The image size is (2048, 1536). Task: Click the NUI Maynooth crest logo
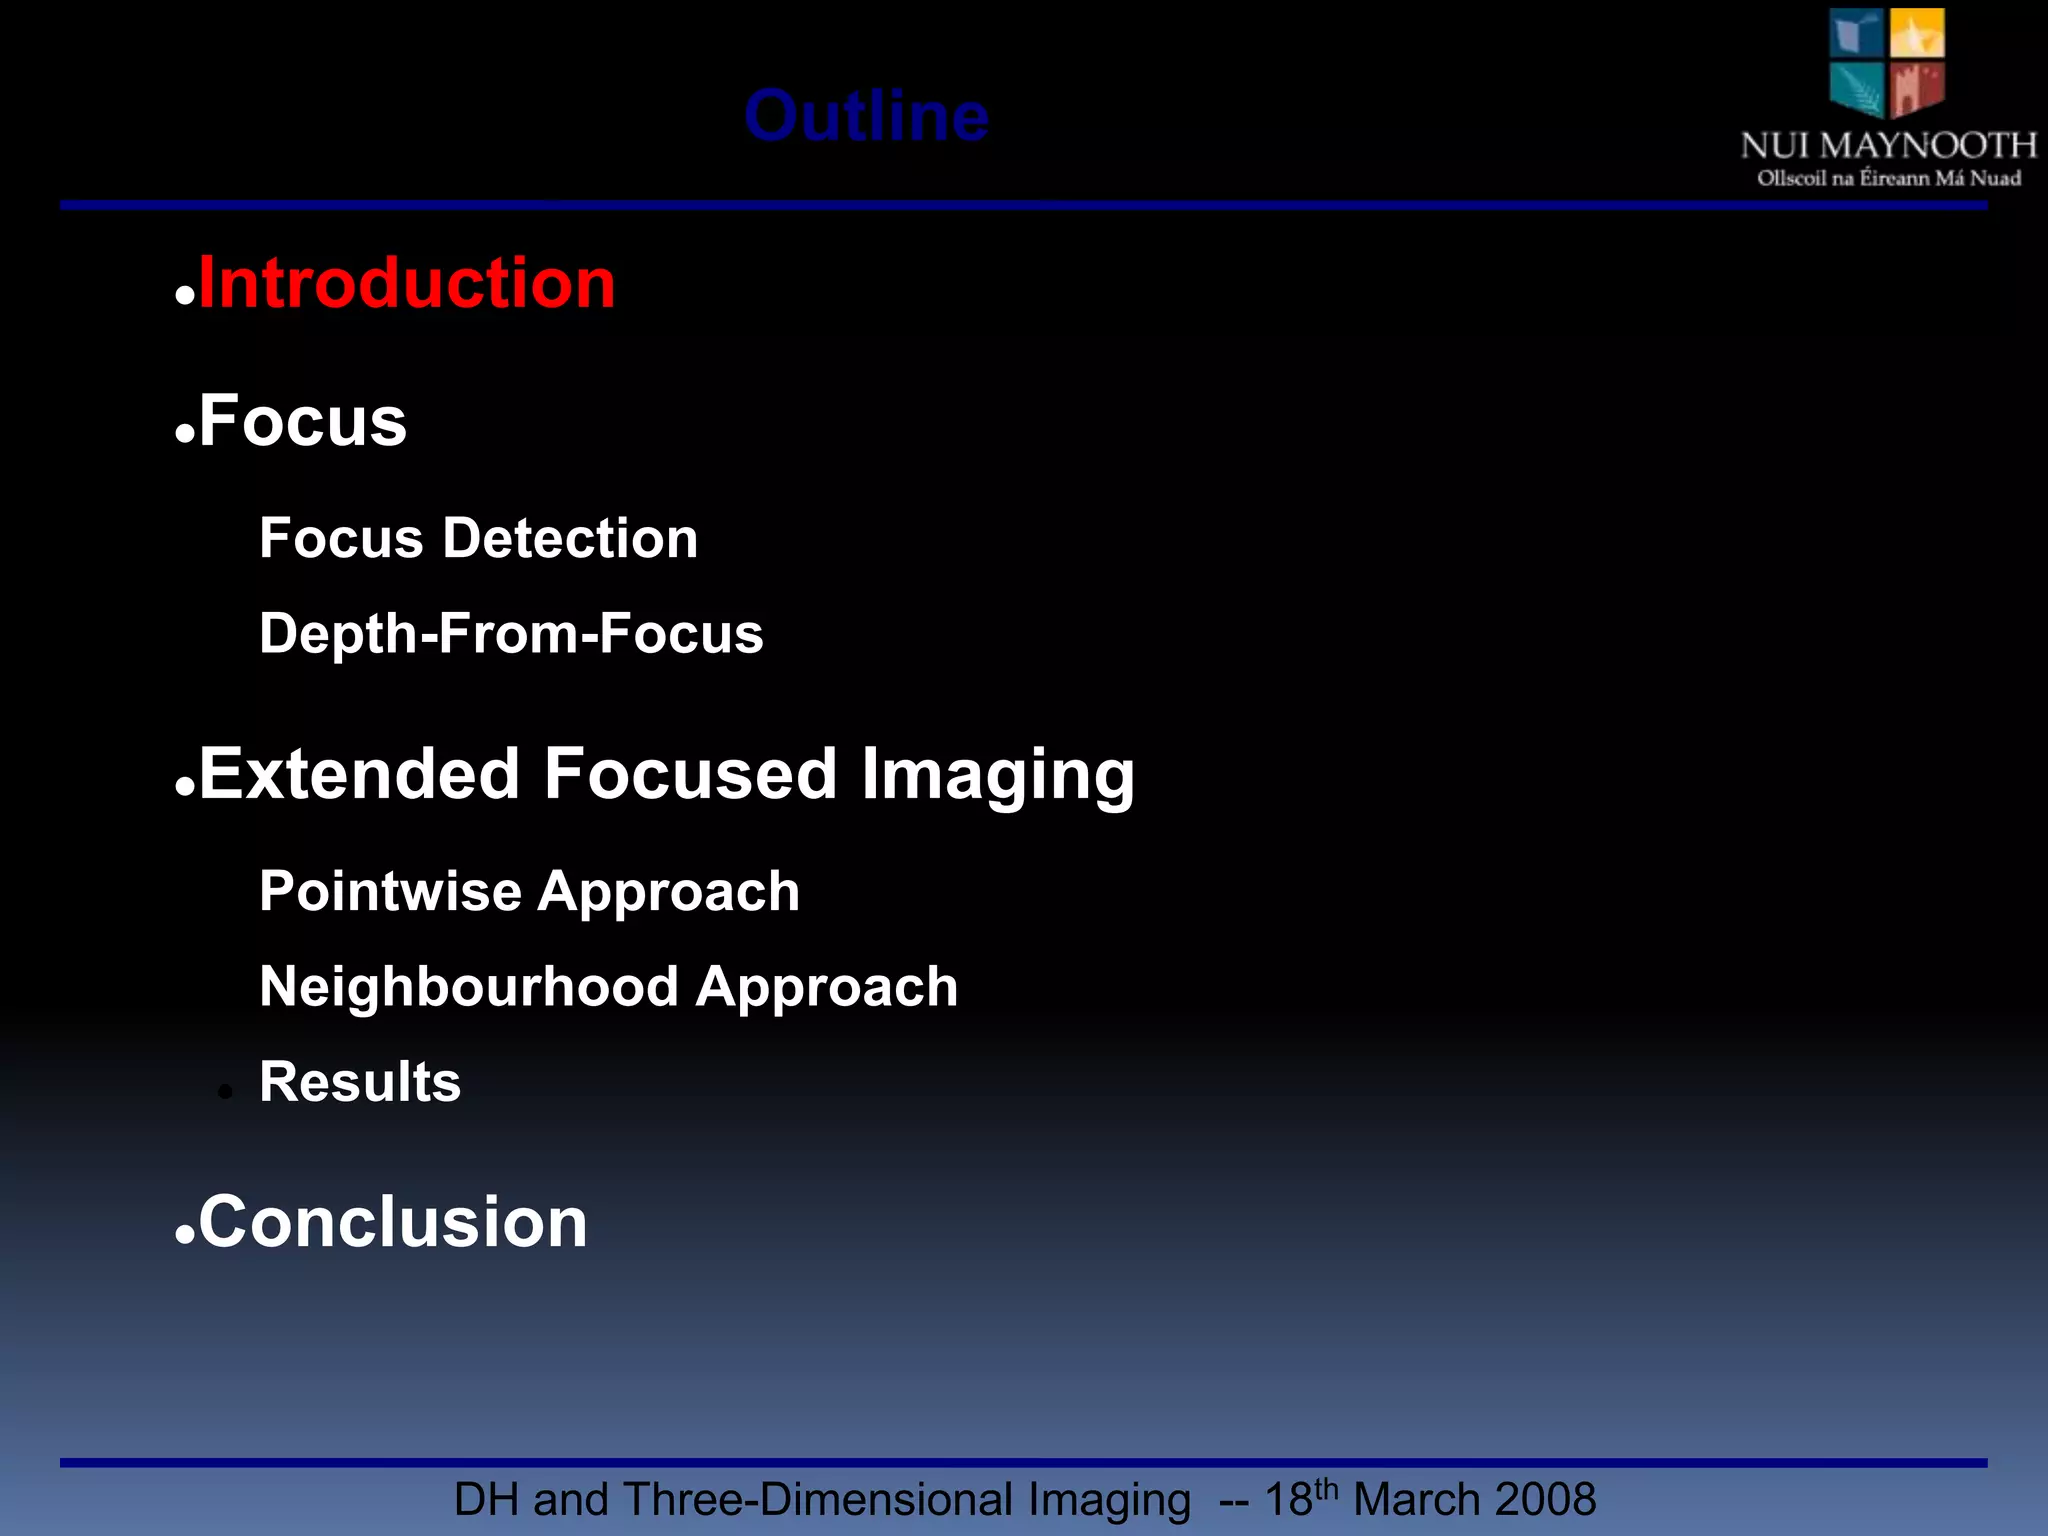tap(1887, 62)
